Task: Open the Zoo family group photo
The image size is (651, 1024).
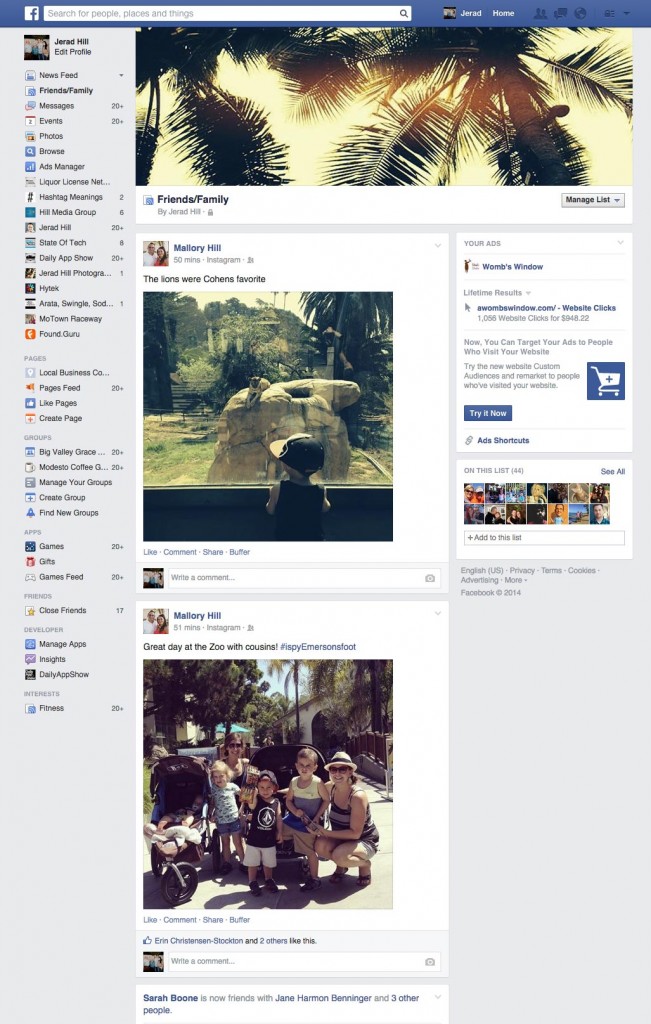Action: click(x=268, y=784)
